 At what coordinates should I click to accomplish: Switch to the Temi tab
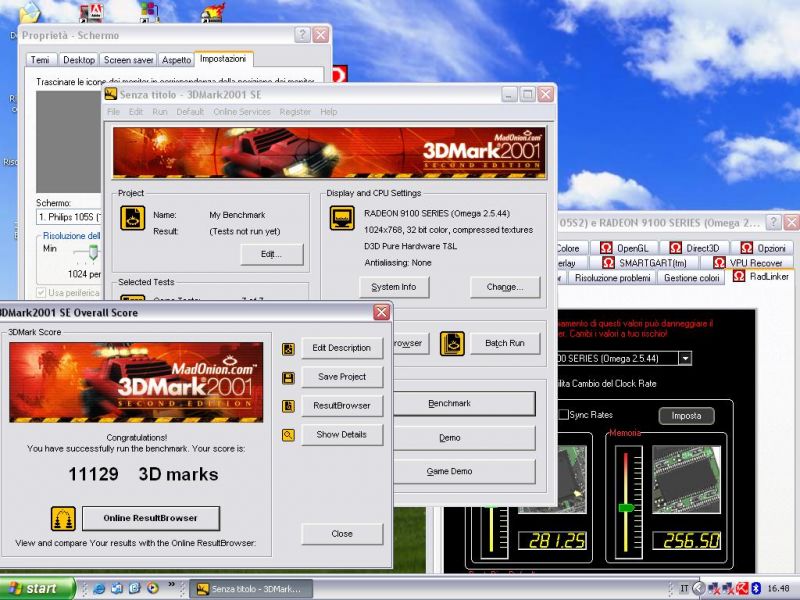click(41, 60)
